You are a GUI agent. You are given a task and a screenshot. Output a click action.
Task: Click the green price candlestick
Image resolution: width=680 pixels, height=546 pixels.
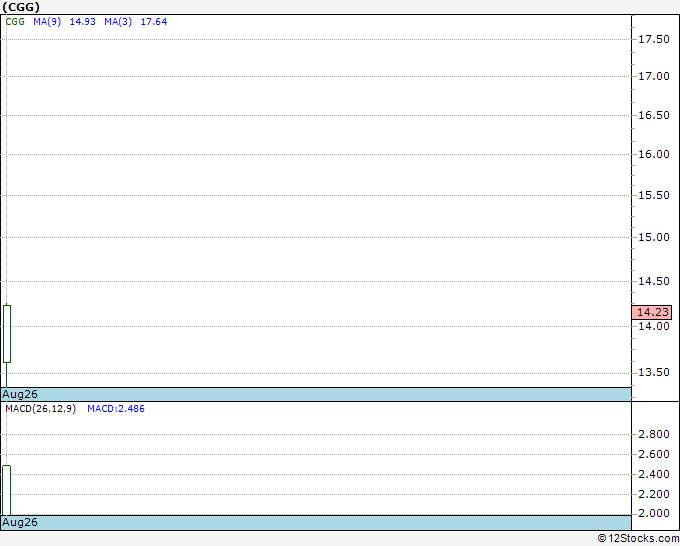pos(7,333)
